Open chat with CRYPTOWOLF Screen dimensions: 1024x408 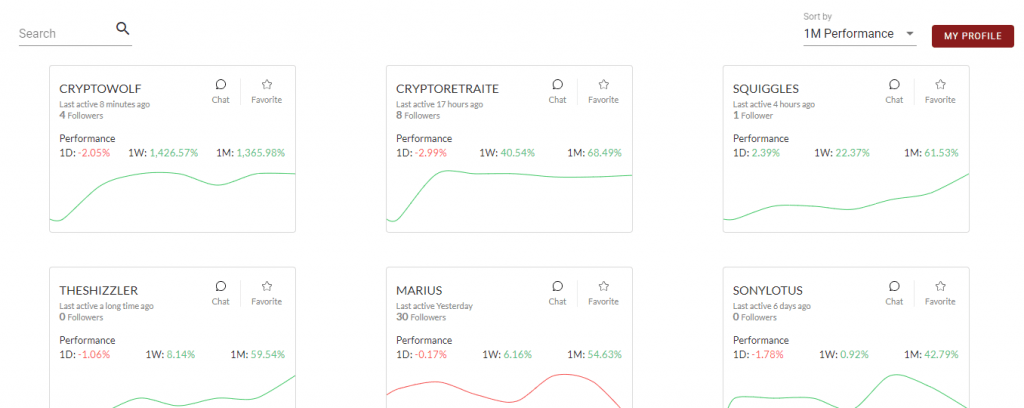click(221, 91)
